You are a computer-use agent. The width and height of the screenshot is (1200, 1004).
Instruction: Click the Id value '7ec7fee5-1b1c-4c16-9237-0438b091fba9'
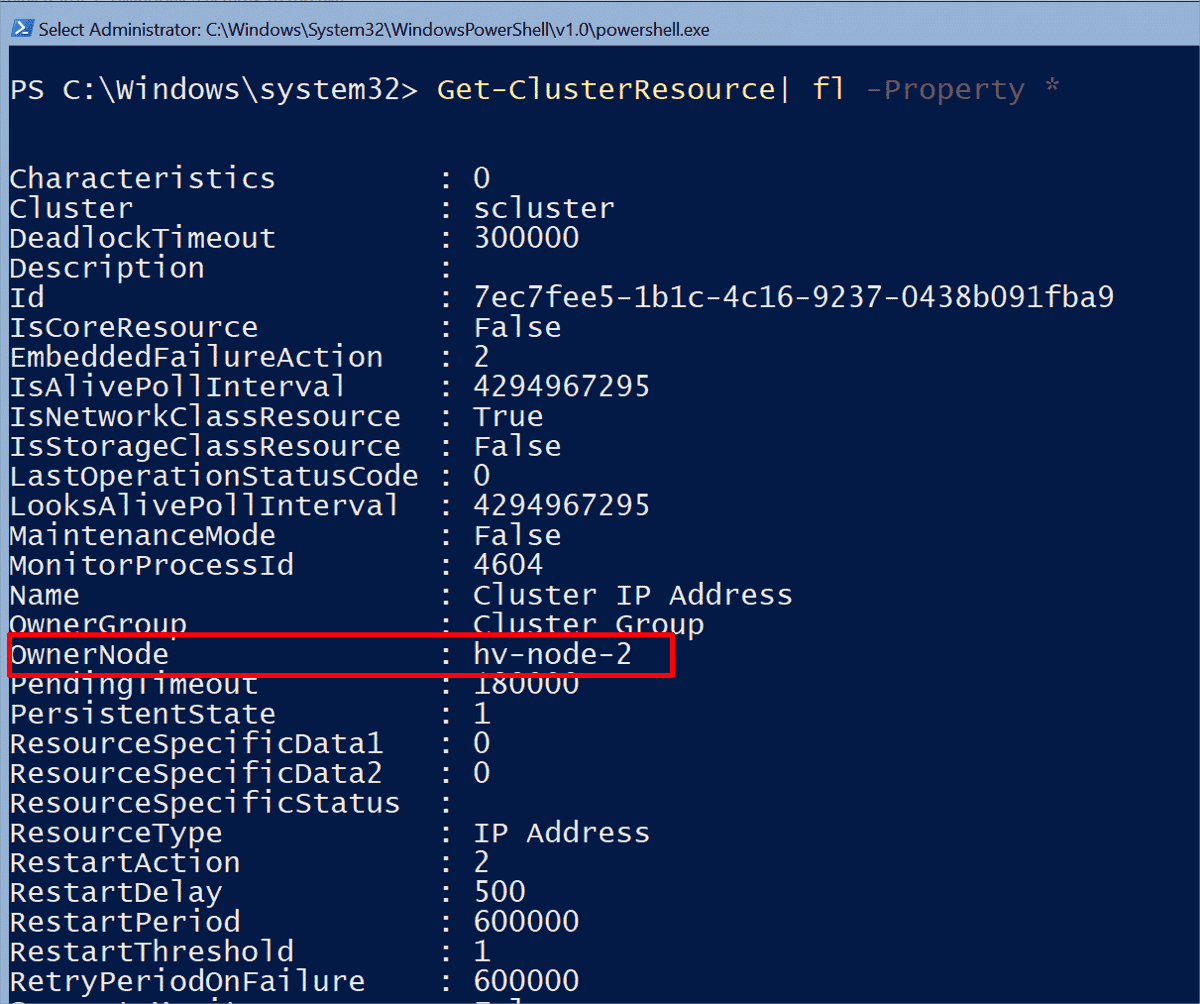(793, 297)
